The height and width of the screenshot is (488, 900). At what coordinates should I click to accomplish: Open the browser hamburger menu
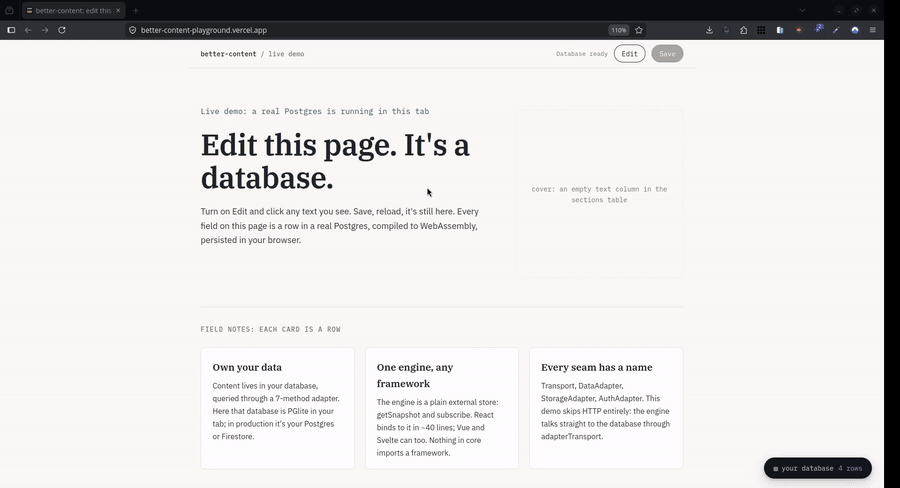872,30
